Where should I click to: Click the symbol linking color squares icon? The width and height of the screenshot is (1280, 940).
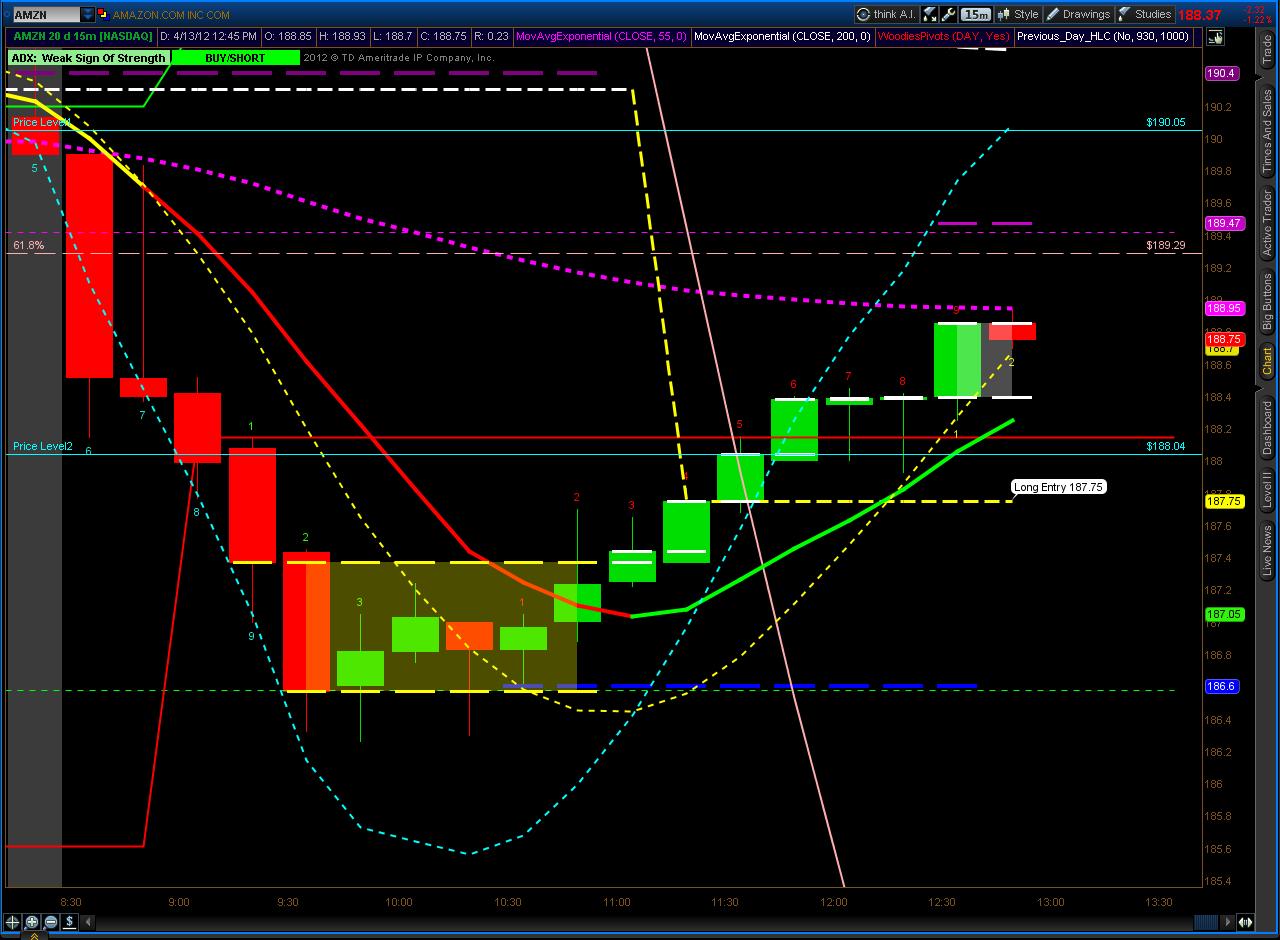pos(104,15)
